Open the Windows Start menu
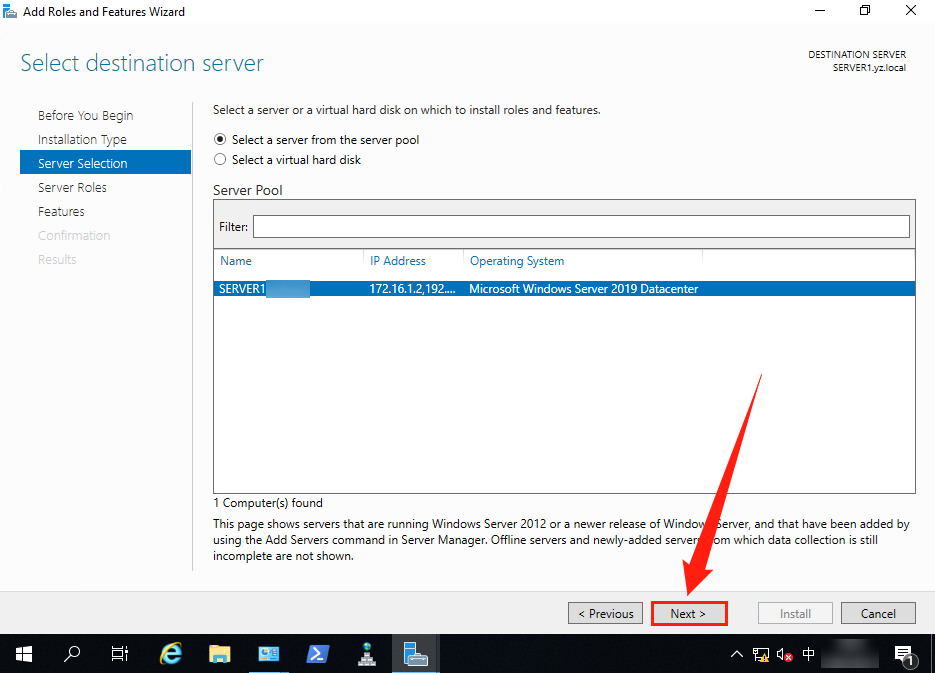935x673 pixels. [x=24, y=654]
